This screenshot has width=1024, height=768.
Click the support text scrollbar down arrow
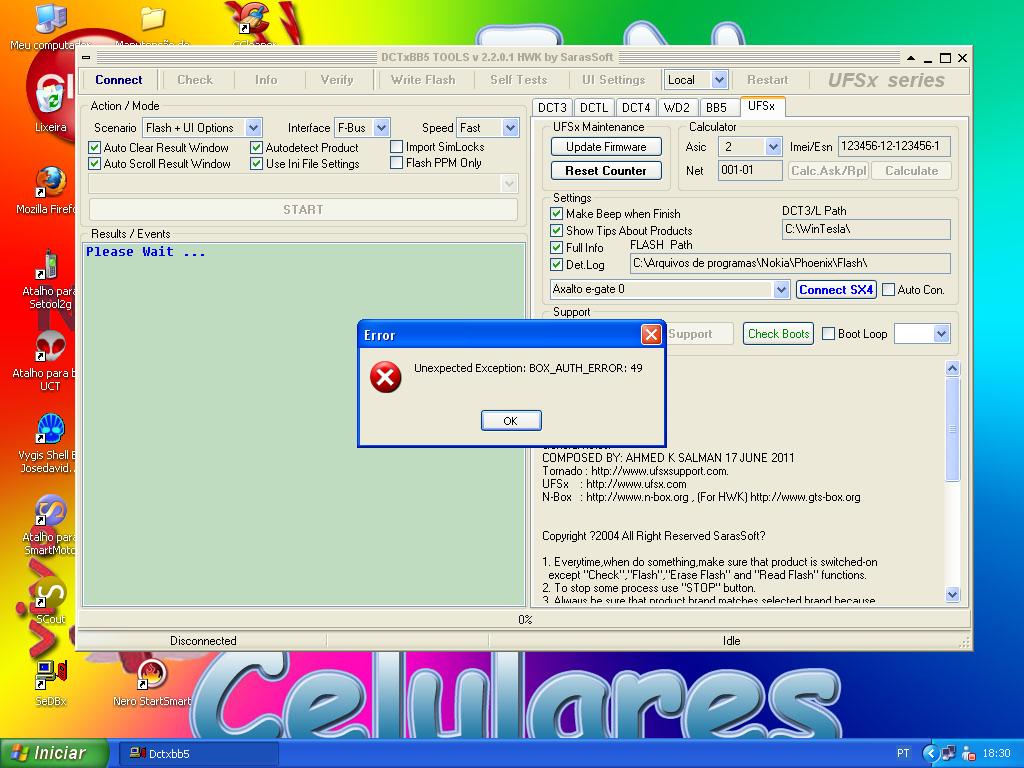pyautogui.click(x=952, y=594)
